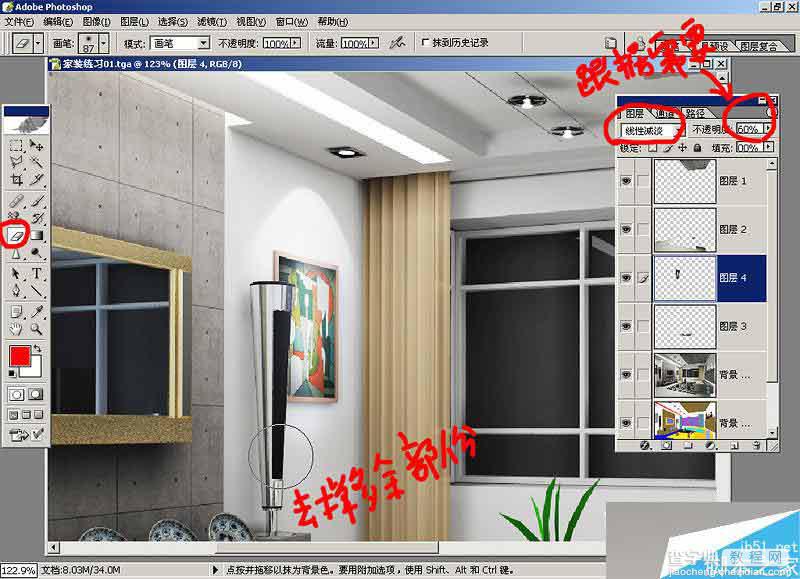Enable airbrush mode in options bar
The image size is (800, 579).
[x=397, y=43]
